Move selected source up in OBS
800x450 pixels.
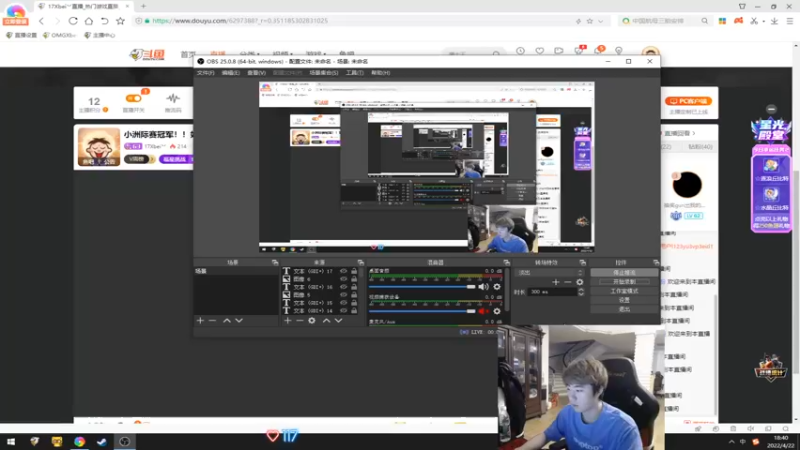[x=326, y=320]
